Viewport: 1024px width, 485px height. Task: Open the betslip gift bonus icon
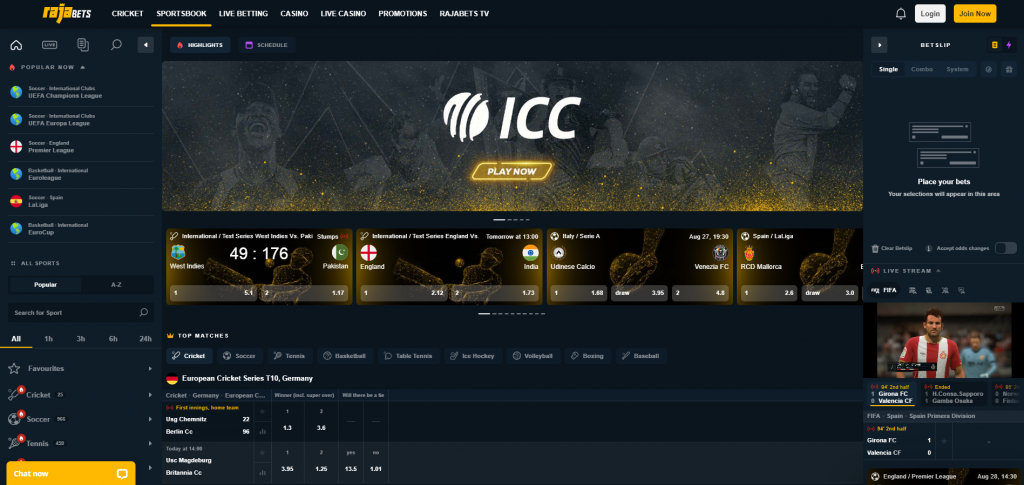tap(1008, 69)
